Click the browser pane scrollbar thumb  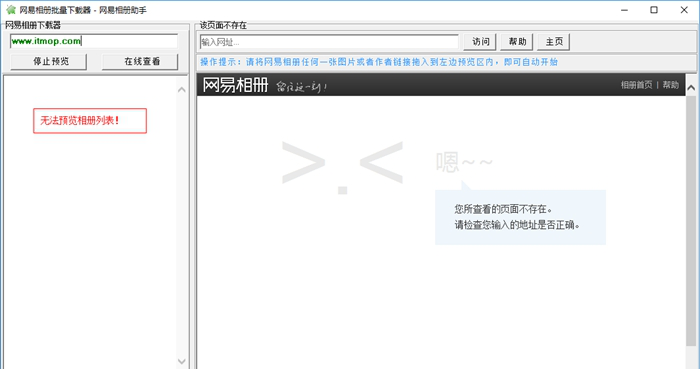(x=691, y=220)
